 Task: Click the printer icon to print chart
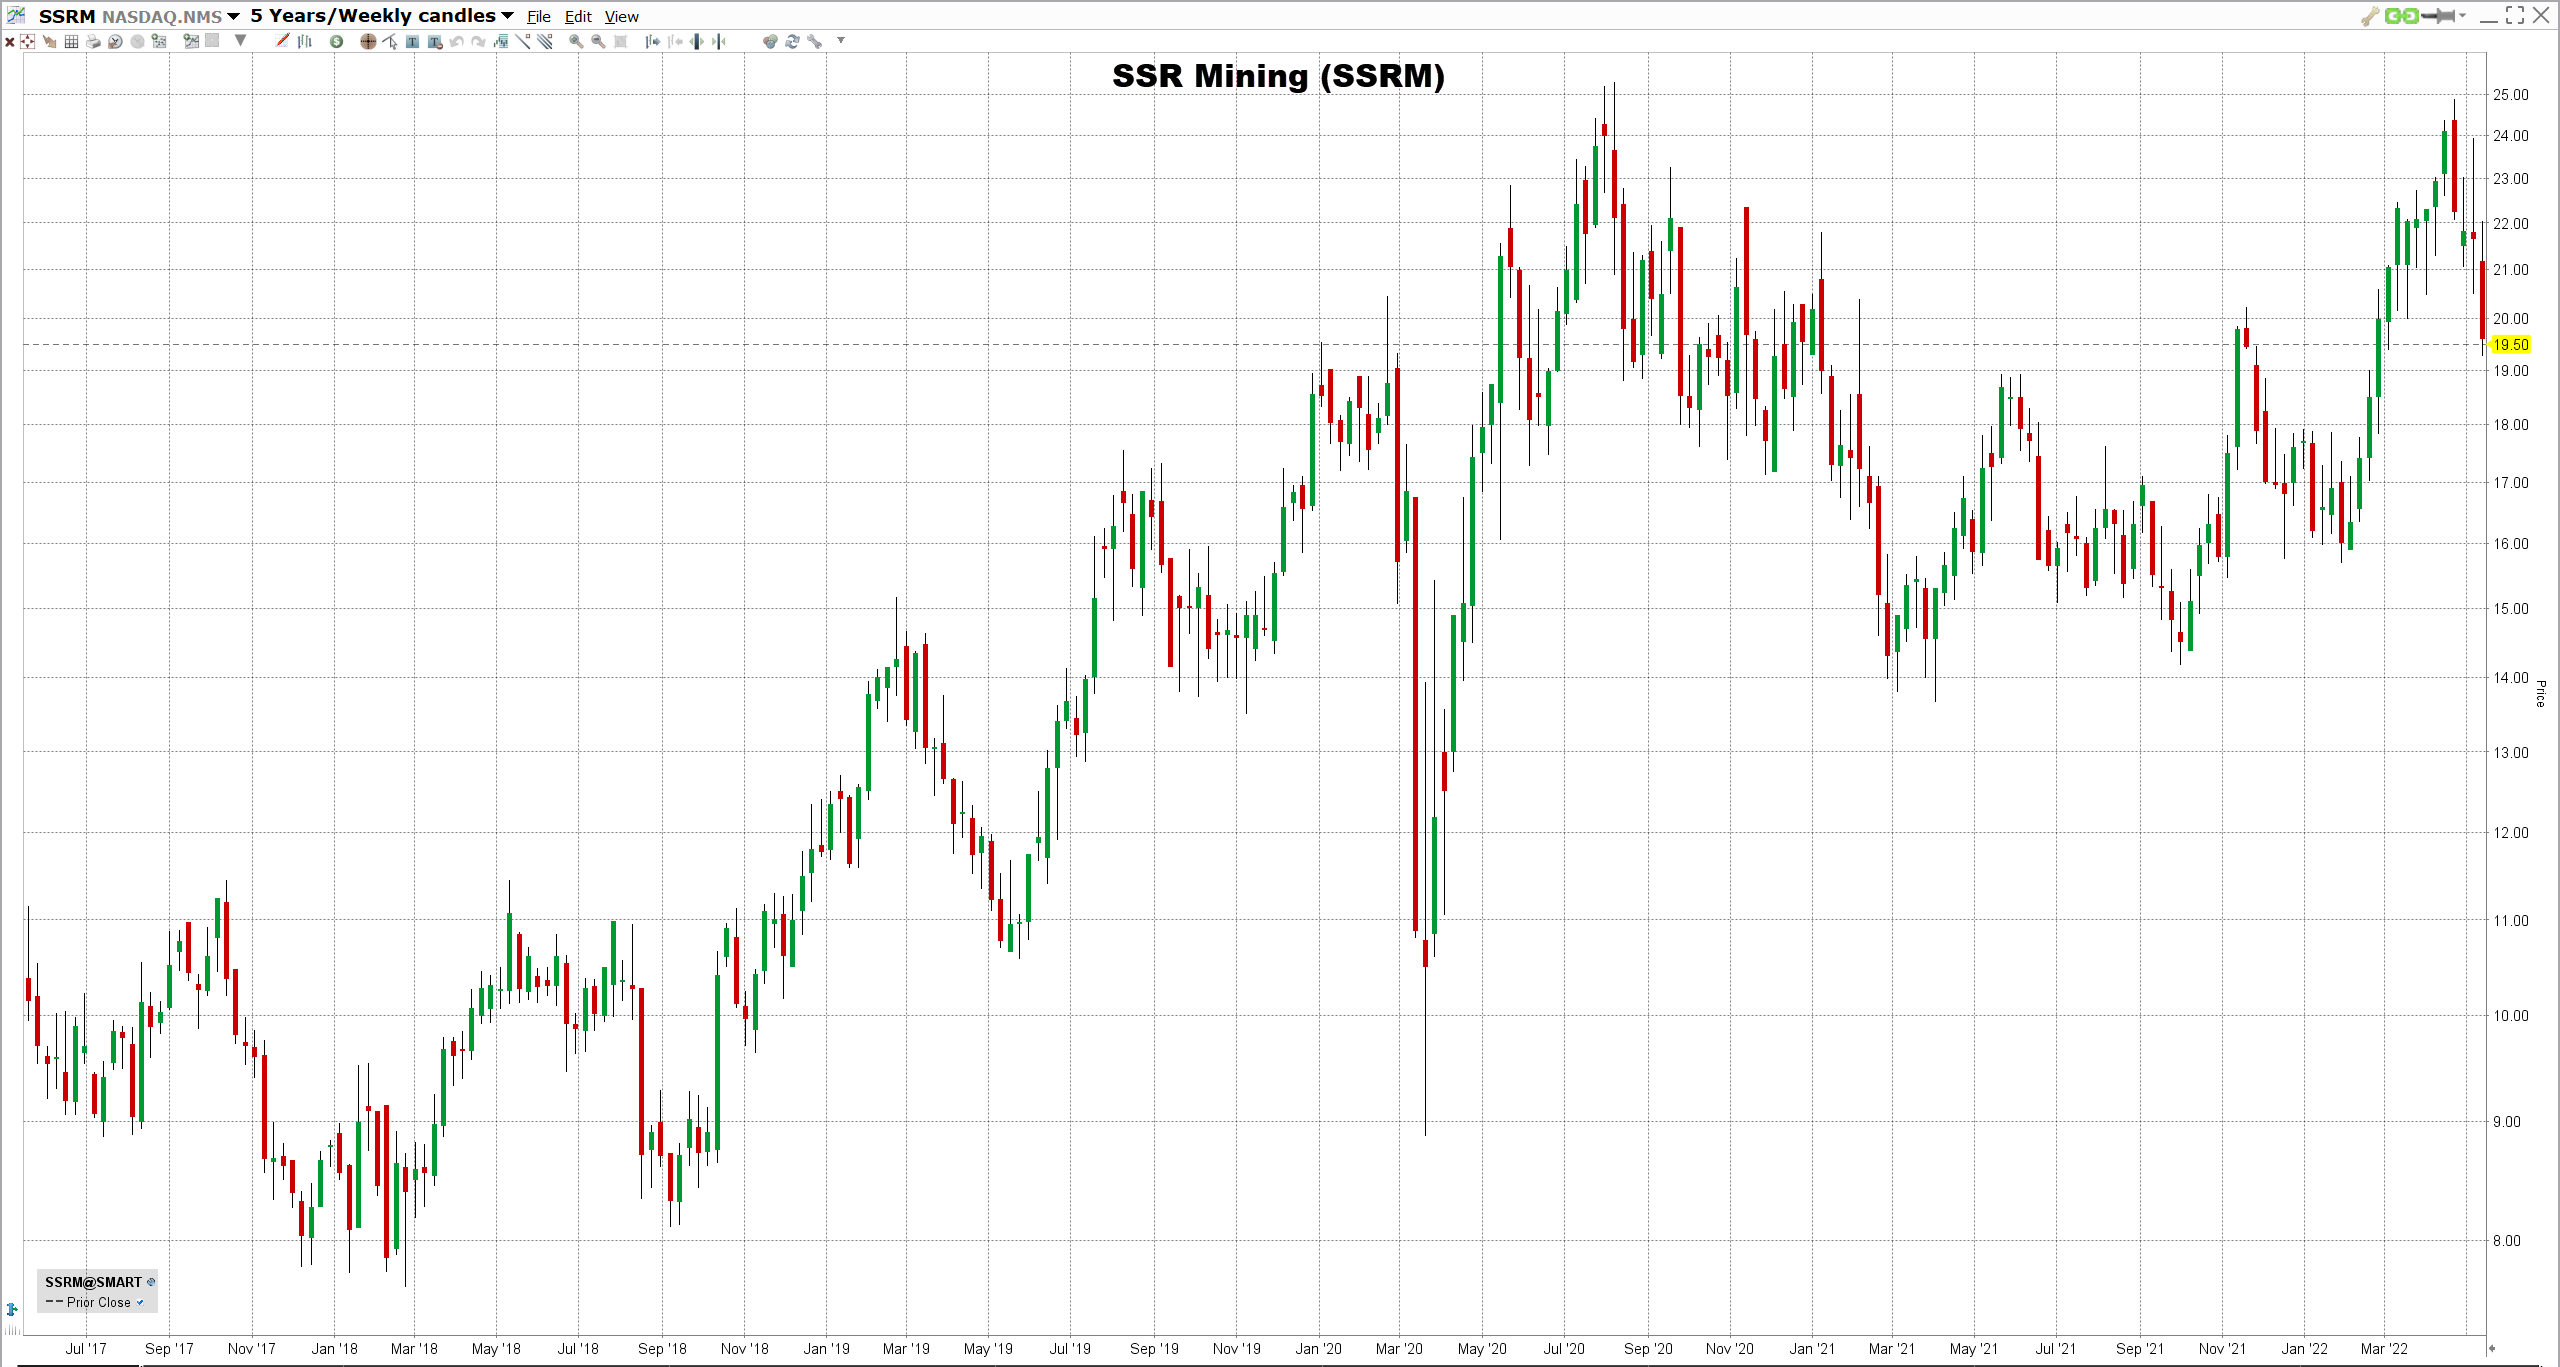93,41
